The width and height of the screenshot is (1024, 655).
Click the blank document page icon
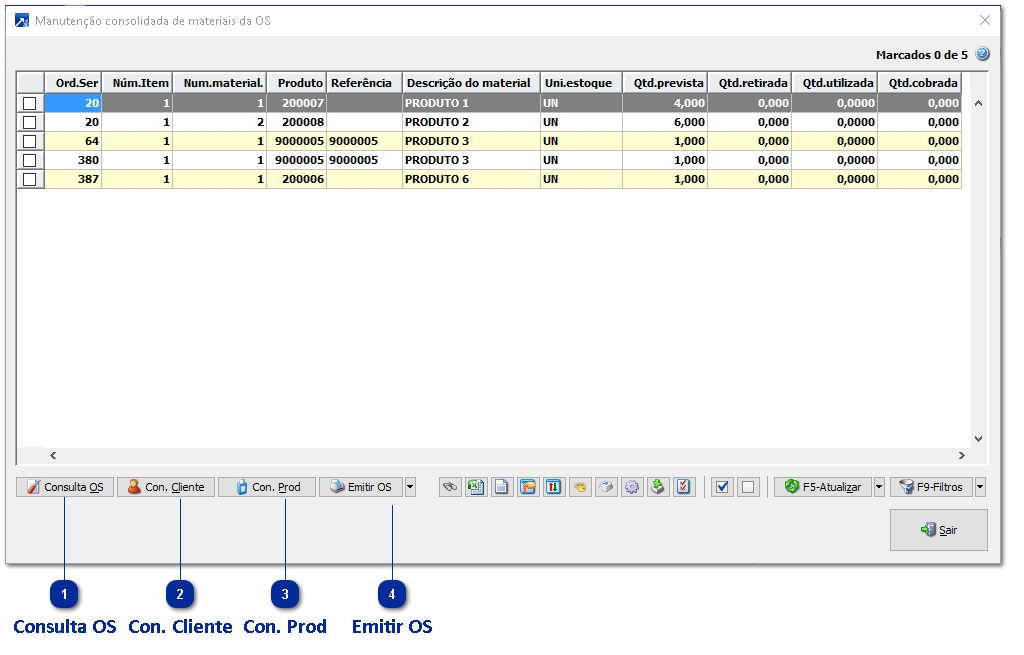pyautogui.click(x=502, y=487)
